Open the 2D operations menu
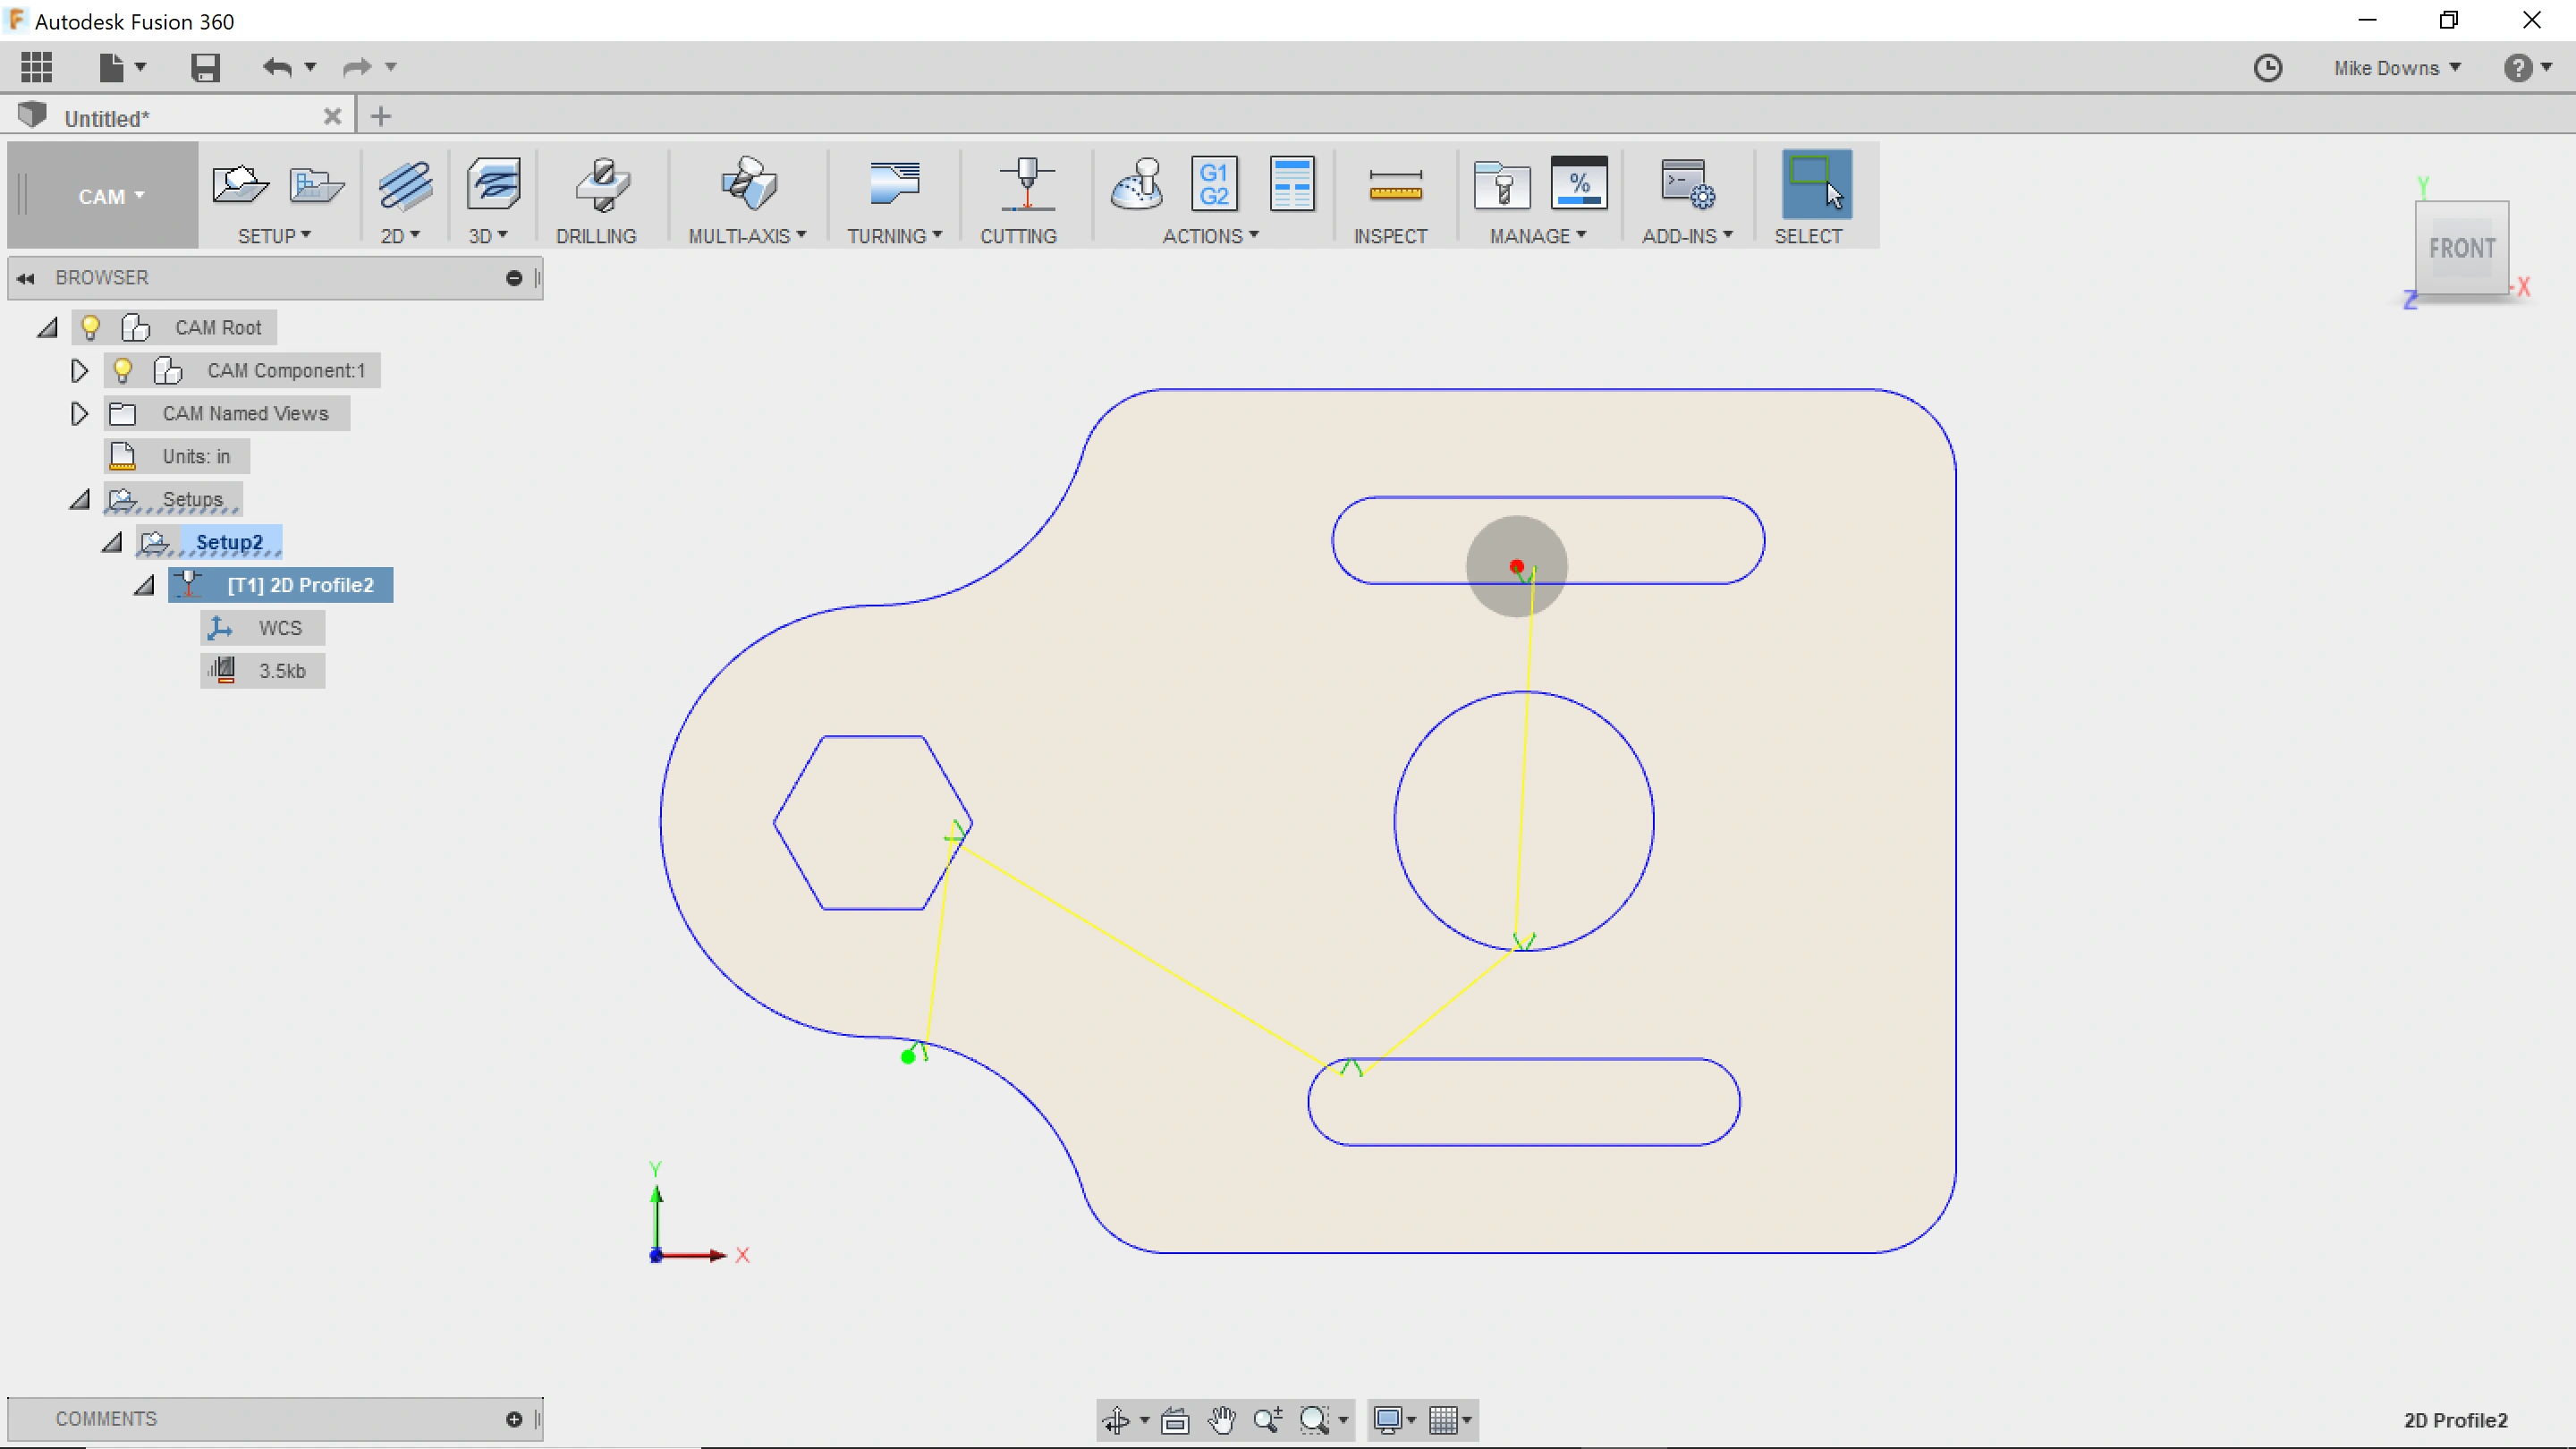The image size is (2576, 1449). point(399,236)
